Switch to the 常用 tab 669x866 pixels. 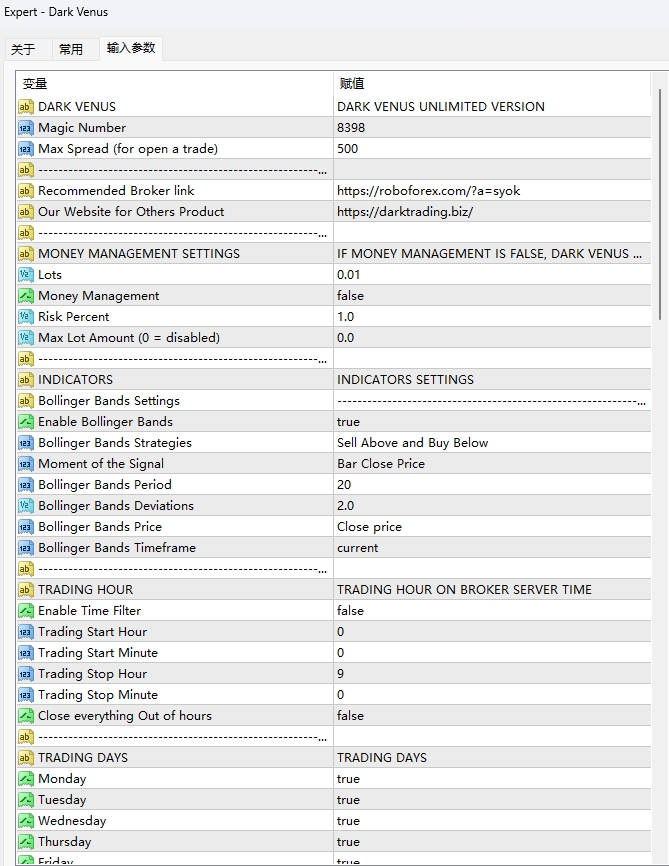(71, 49)
